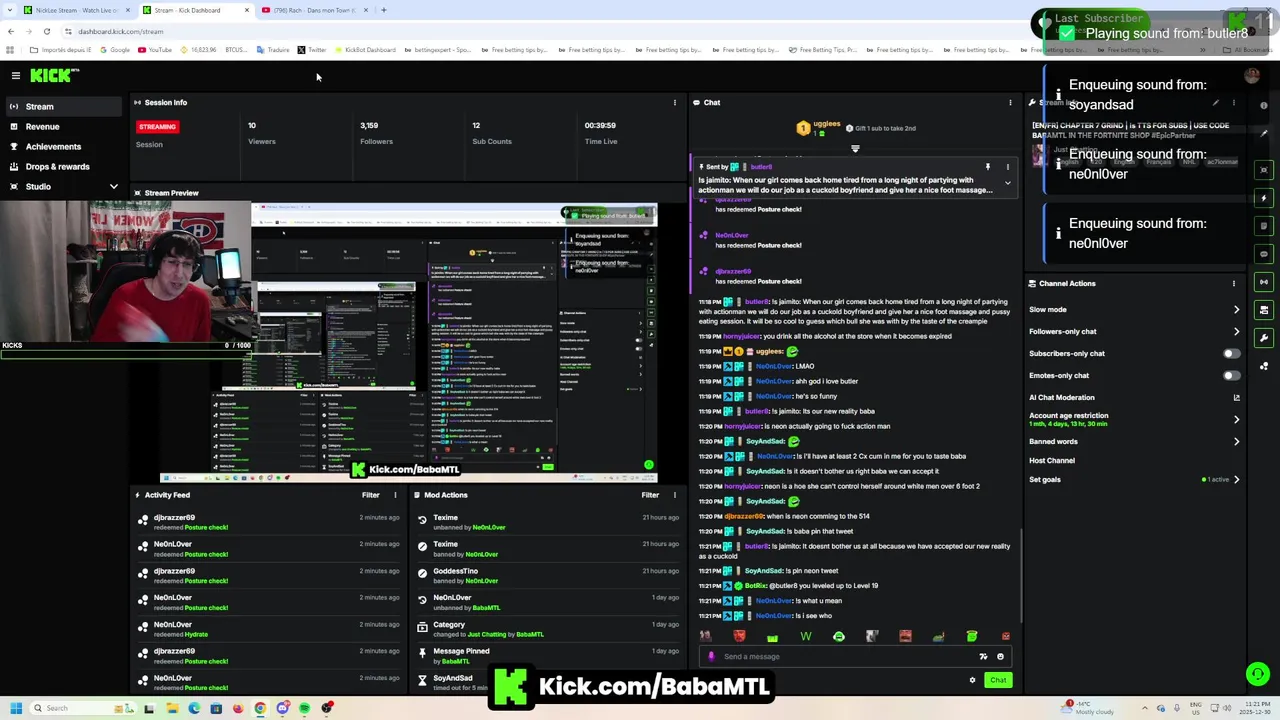Click the browser address bar URL
The image size is (1280, 720).
120,31
